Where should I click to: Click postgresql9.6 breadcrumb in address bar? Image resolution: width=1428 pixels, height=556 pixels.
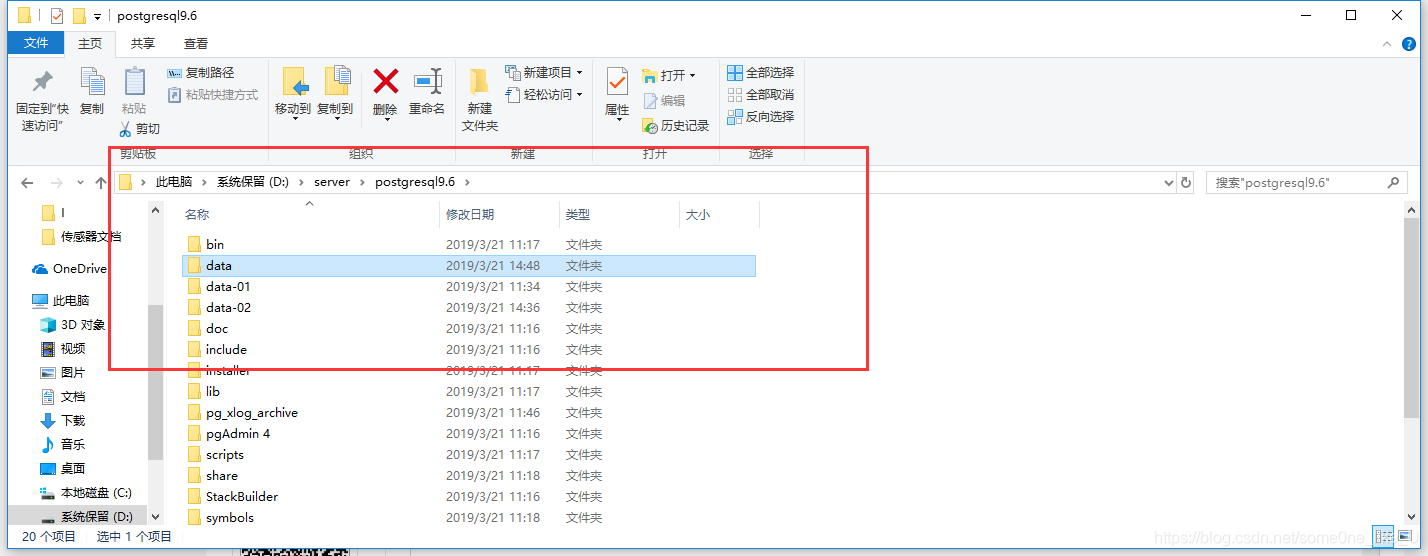coord(415,182)
